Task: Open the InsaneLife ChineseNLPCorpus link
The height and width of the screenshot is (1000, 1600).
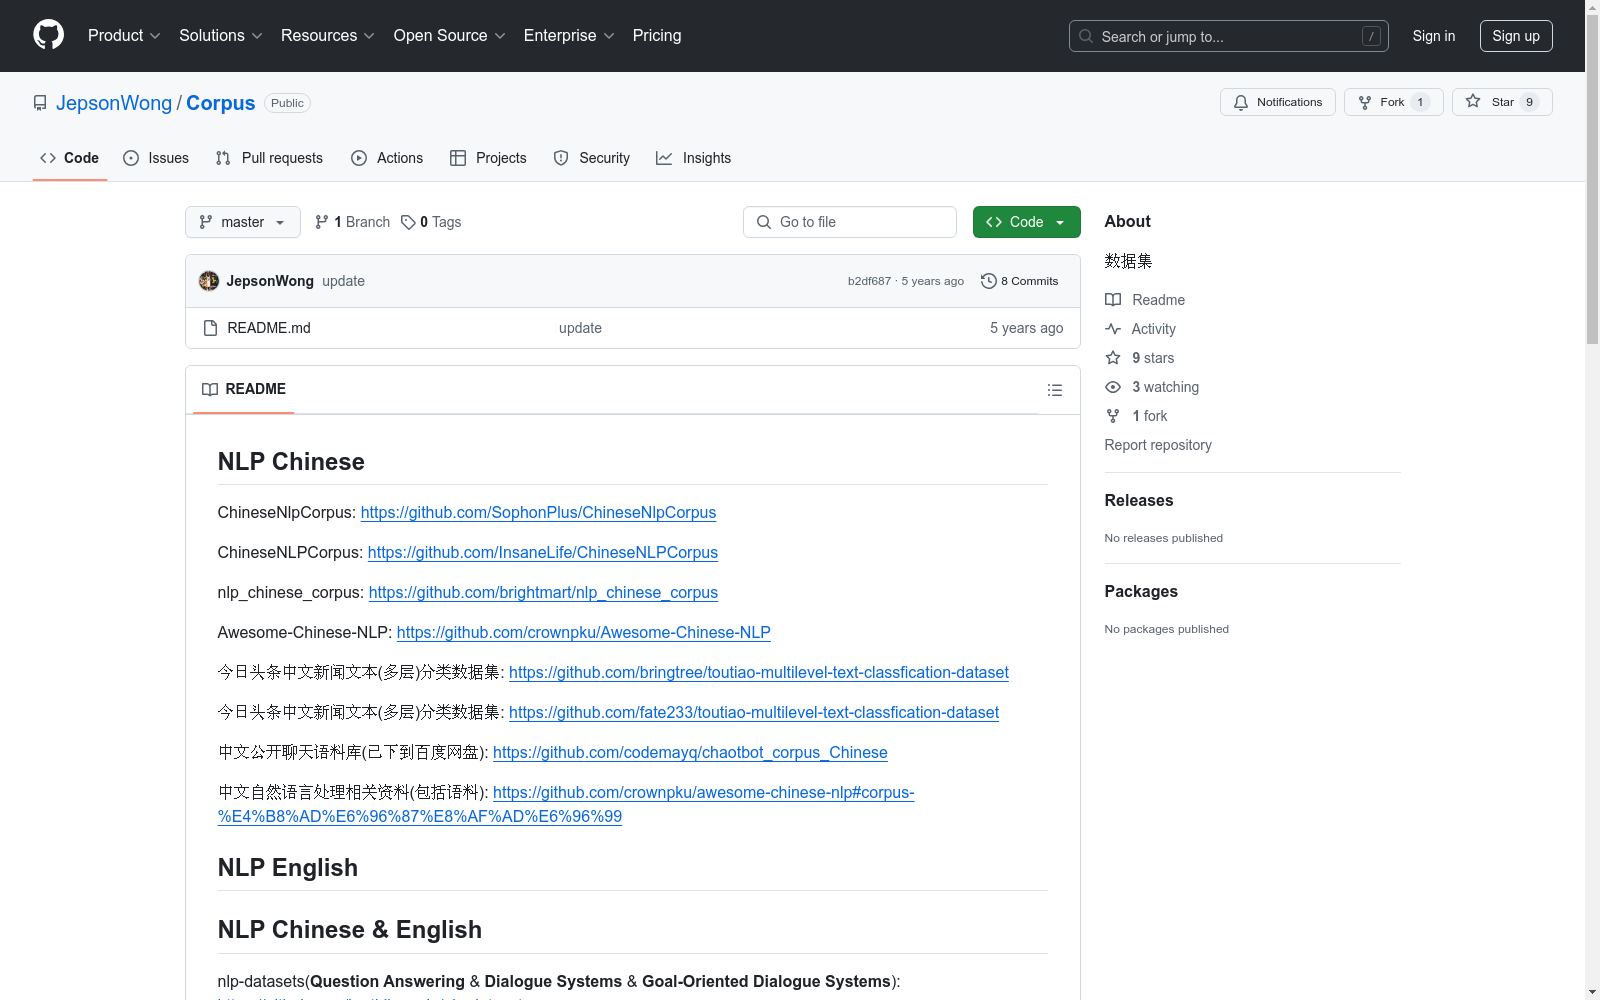Action: [x=543, y=552]
